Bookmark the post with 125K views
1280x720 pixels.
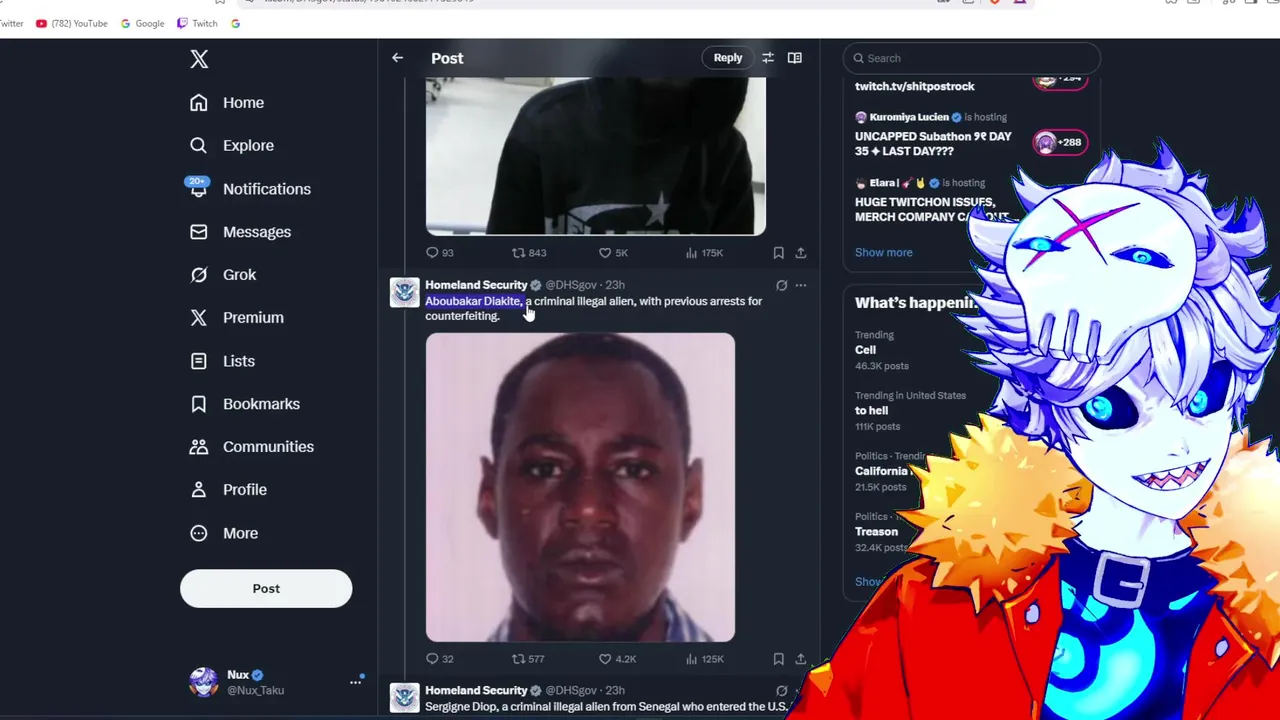click(x=778, y=659)
